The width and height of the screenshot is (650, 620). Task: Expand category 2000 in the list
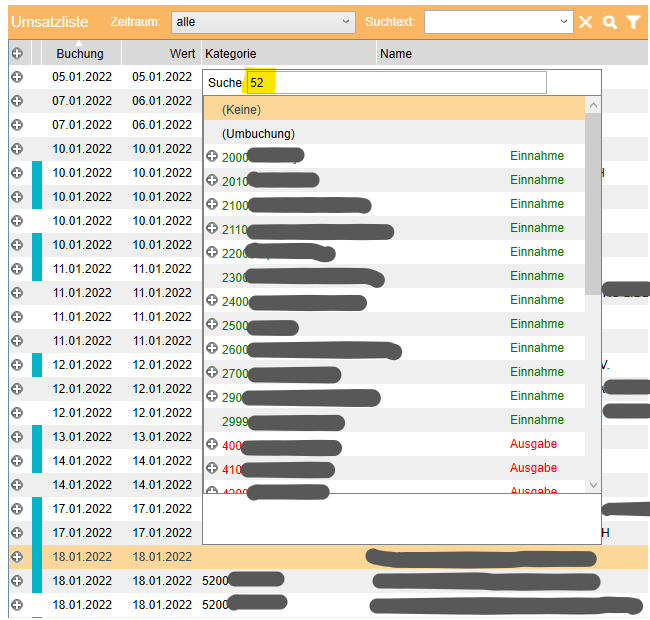(x=212, y=156)
